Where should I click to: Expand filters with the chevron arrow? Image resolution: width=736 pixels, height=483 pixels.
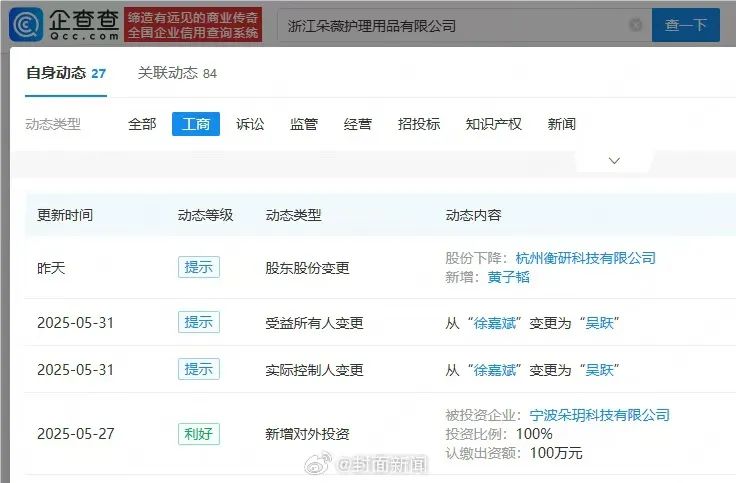click(x=614, y=161)
